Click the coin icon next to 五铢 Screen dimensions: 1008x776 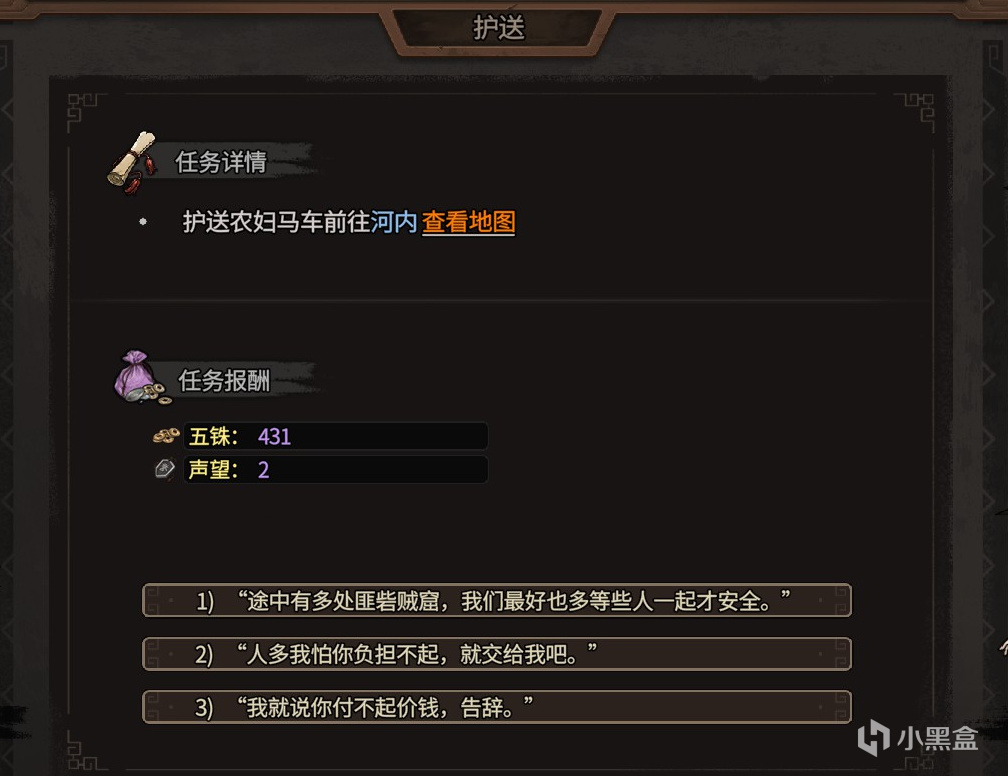pyautogui.click(x=166, y=436)
